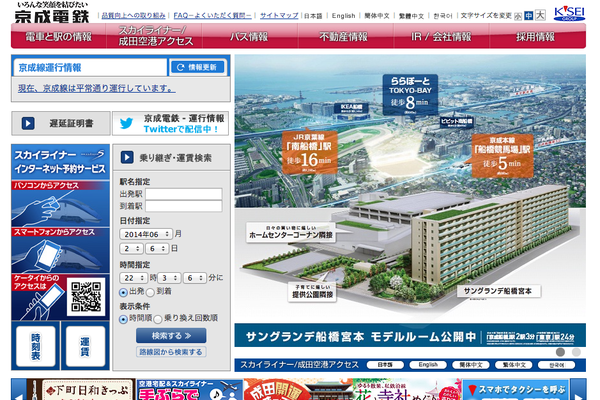Click 繁體中文 button in airport access bar
600x400 pixels.
pos(514,365)
